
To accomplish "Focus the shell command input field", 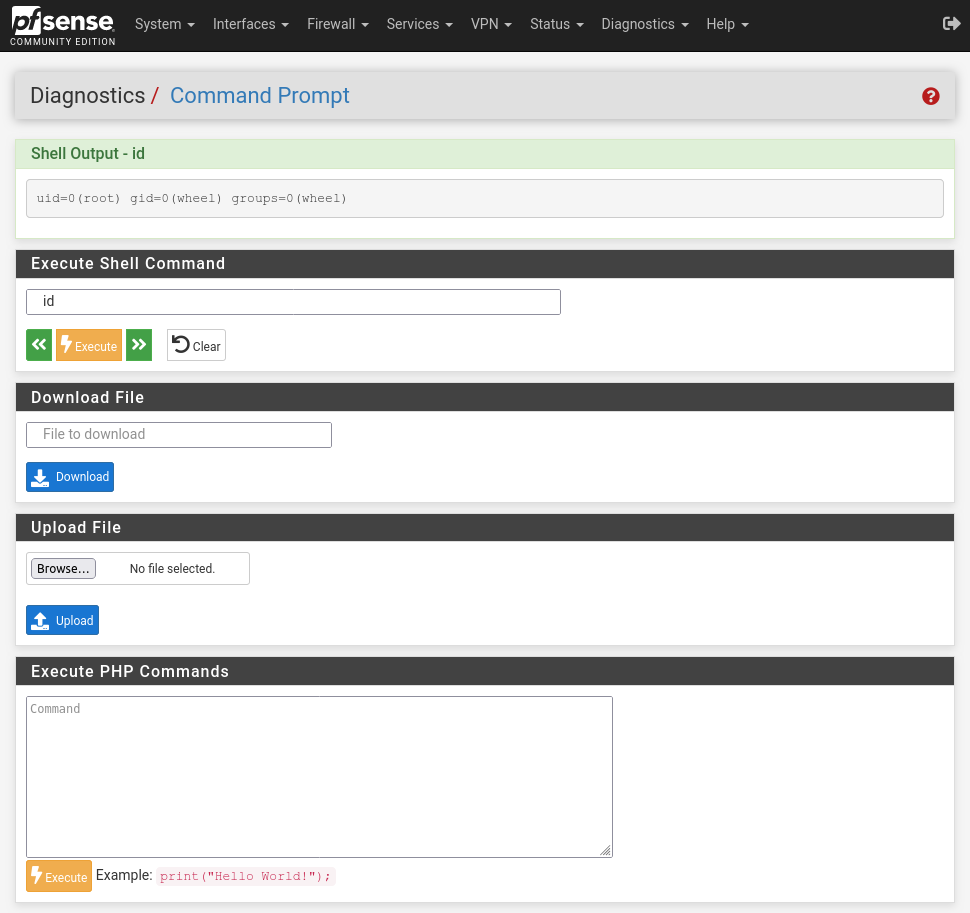I will pos(293,301).
